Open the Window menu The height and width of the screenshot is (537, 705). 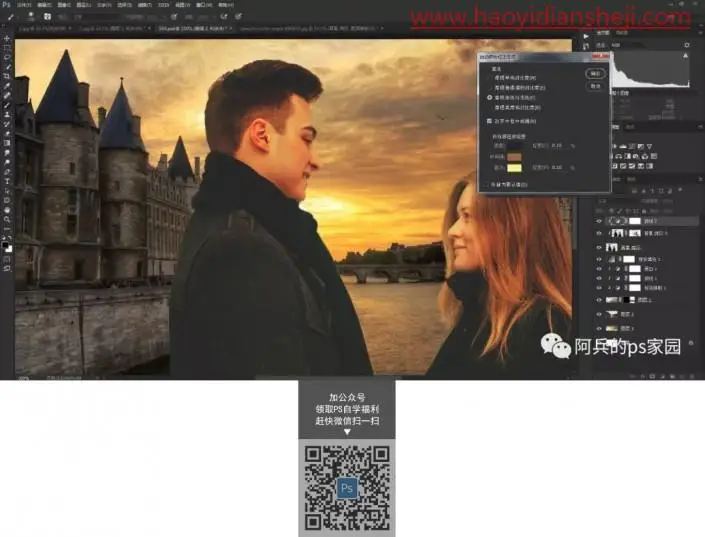pos(204,5)
